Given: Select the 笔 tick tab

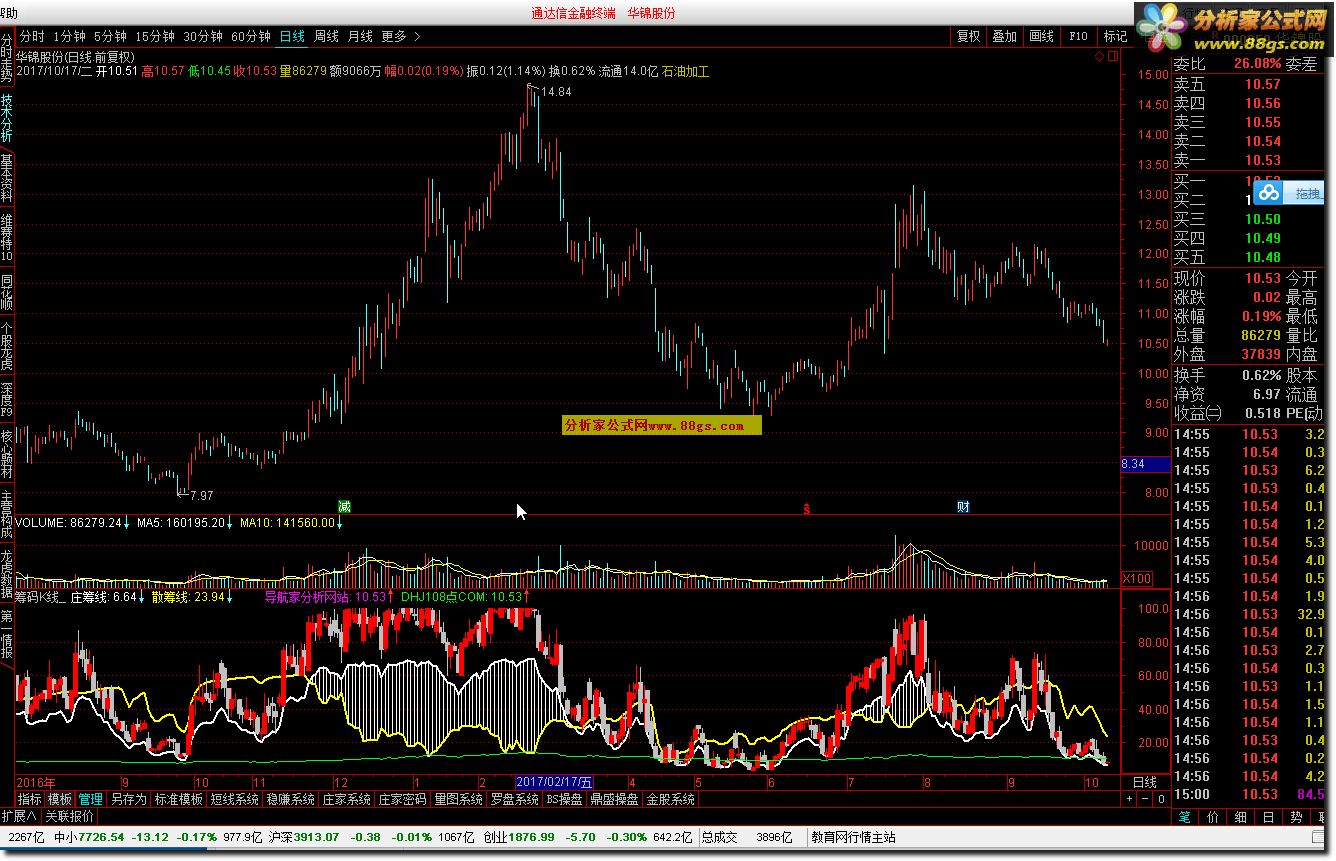Looking at the screenshot, I should pos(1186,817).
